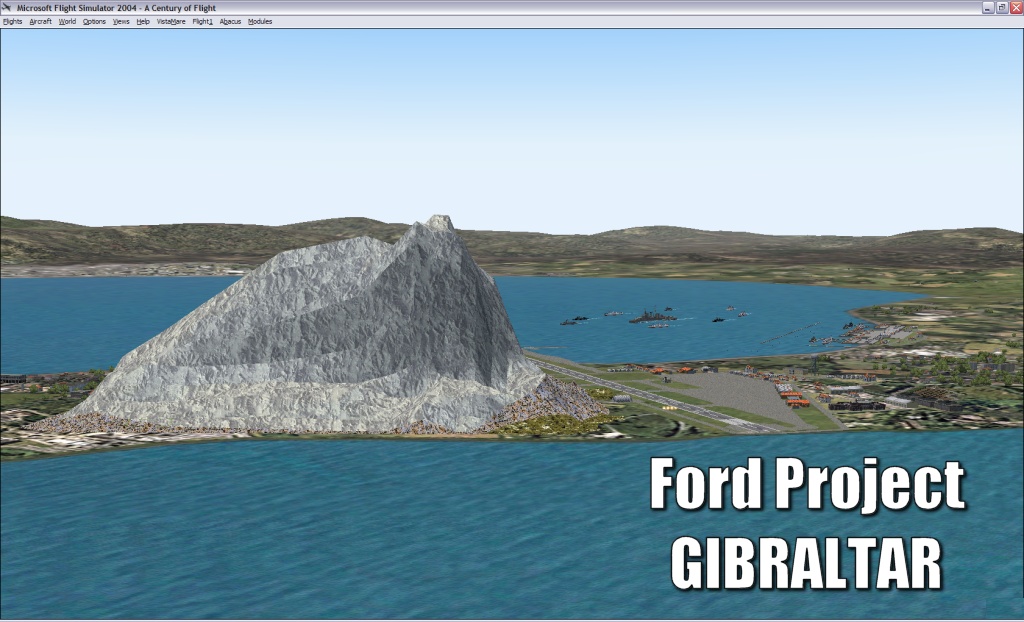This screenshot has width=1024, height=622.
Task: Minimize the Flight Simulator window
Action: 988,8
